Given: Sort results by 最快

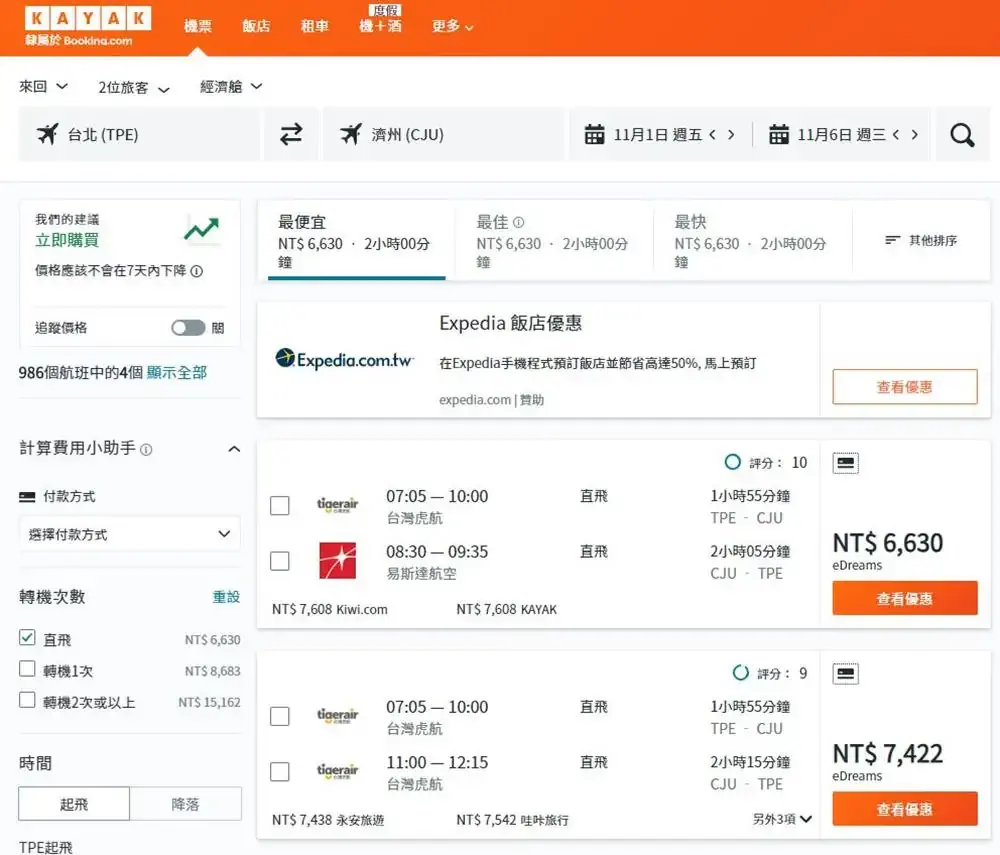Looking at the screenshot, I should tap(753, 241).
